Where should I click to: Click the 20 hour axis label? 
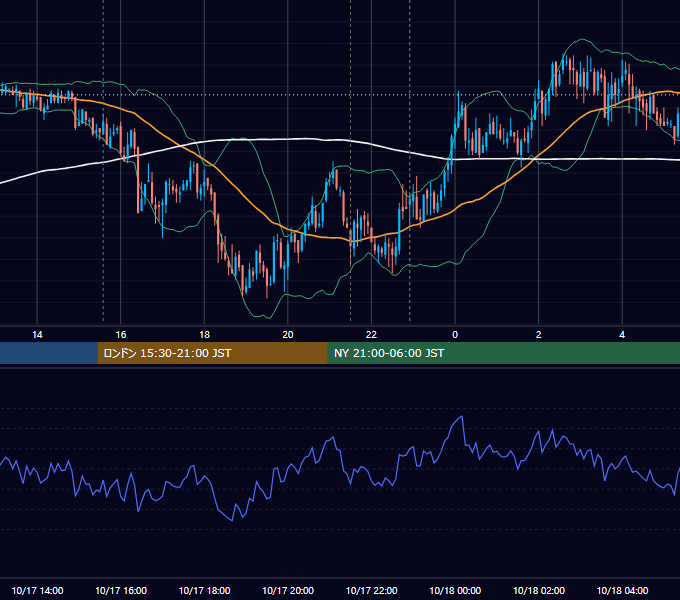coord(288,335)
